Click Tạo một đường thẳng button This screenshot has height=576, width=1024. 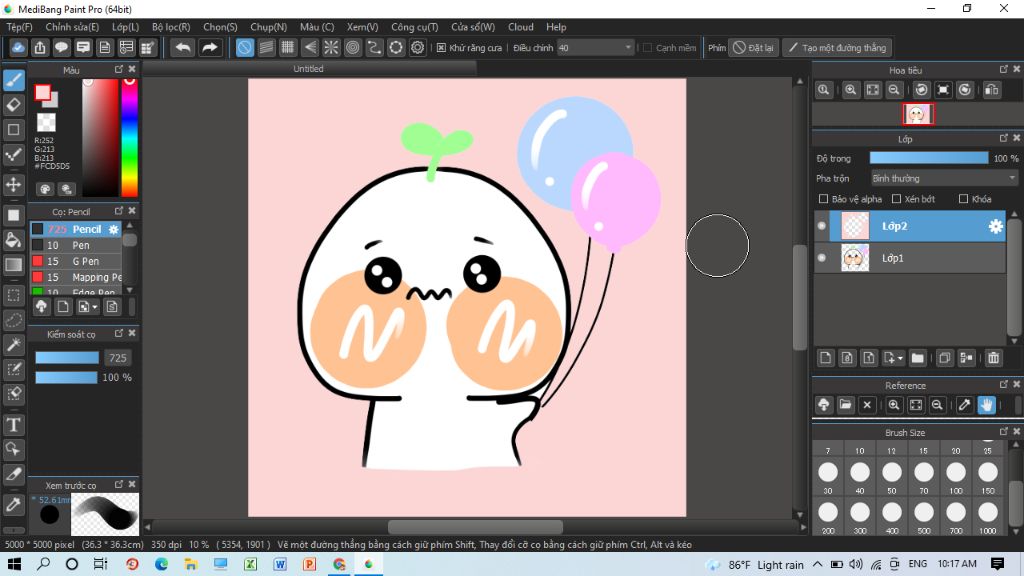click(x=838, y=48)
